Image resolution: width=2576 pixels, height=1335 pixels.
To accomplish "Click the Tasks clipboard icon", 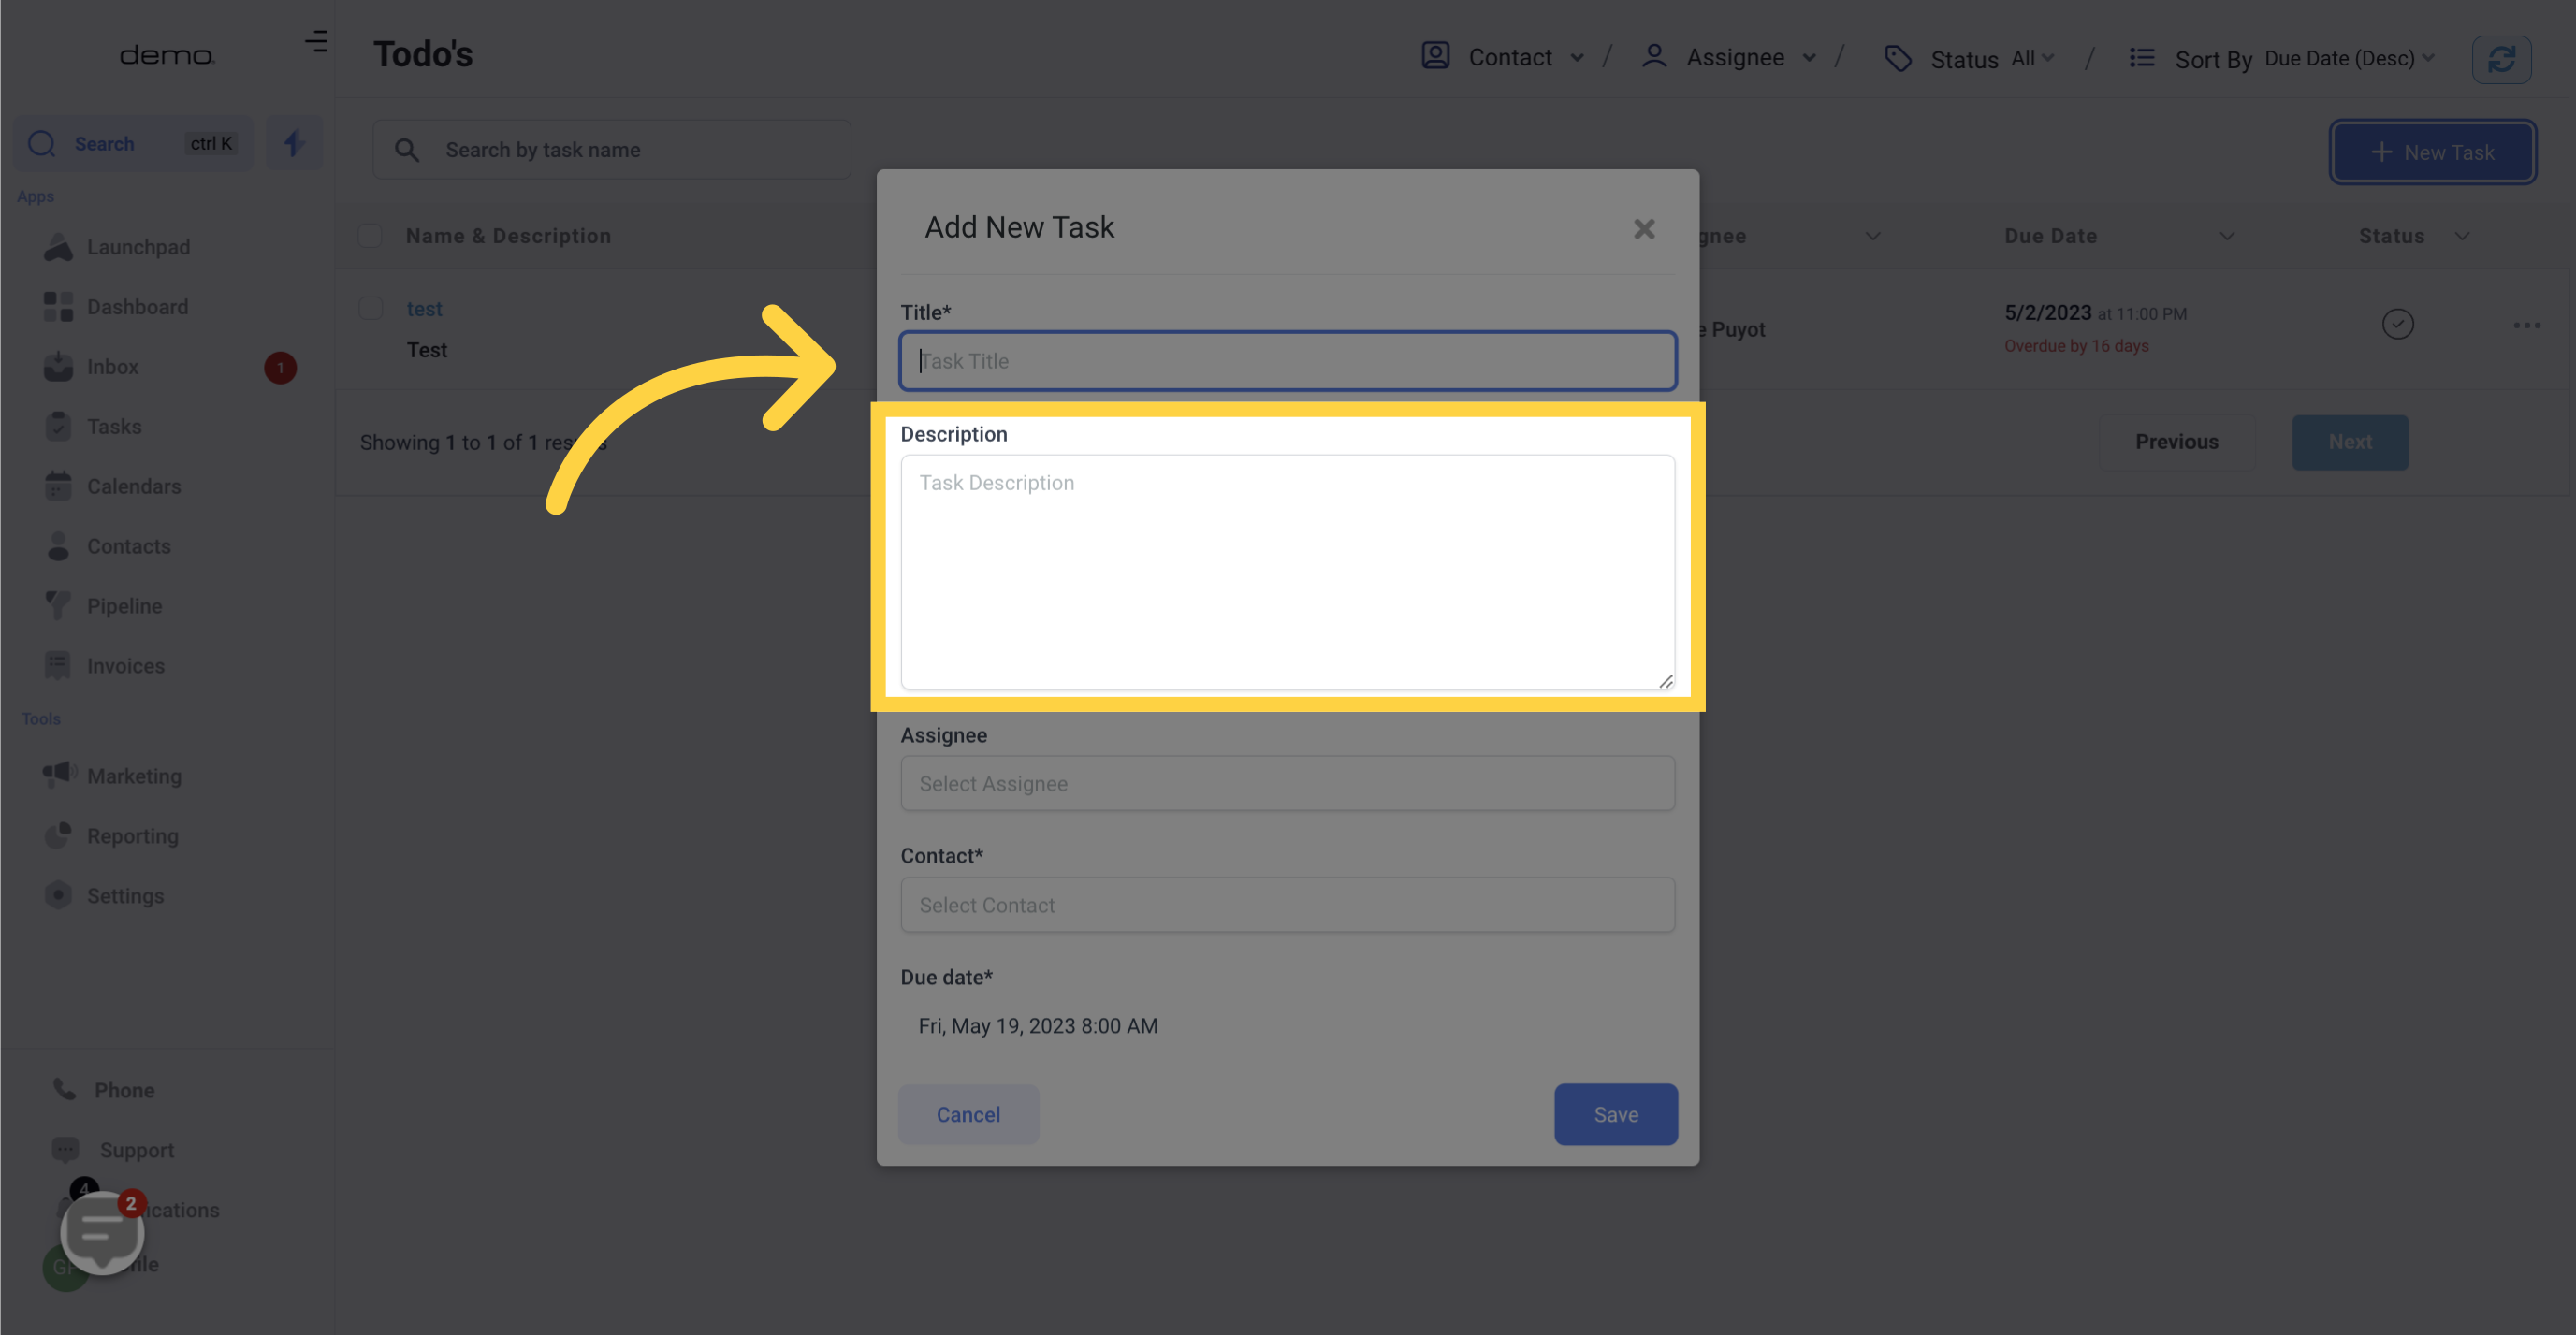I will click(58, 427).
